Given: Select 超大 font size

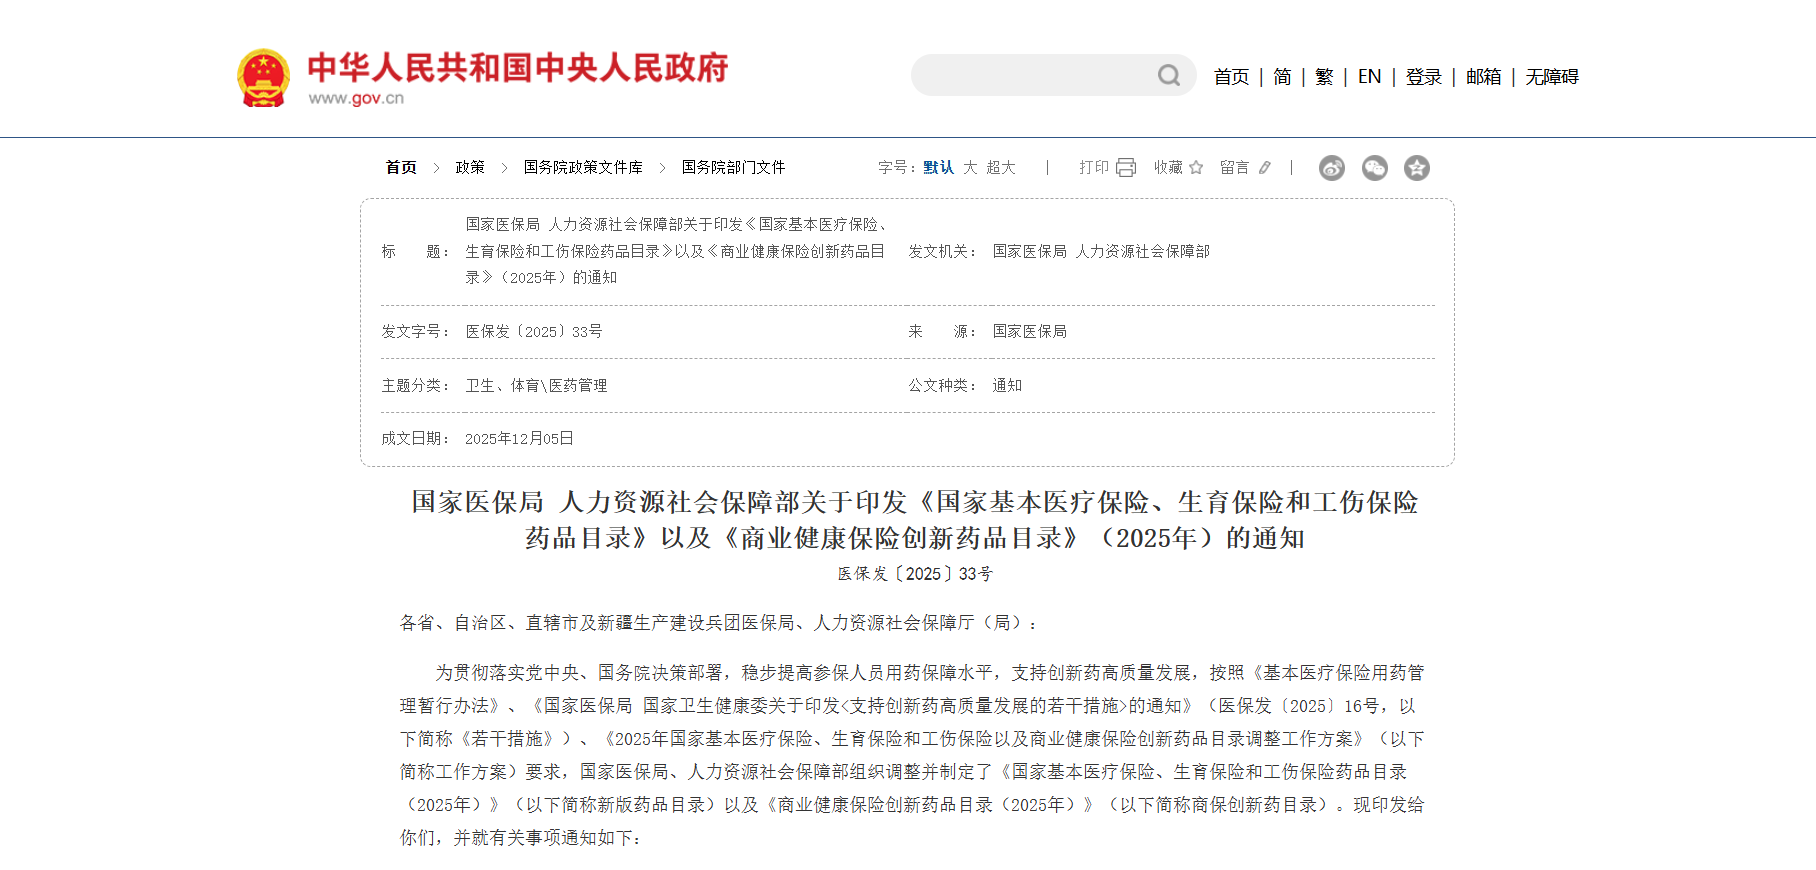Looking at the screenshot, I should [1000, 167].
